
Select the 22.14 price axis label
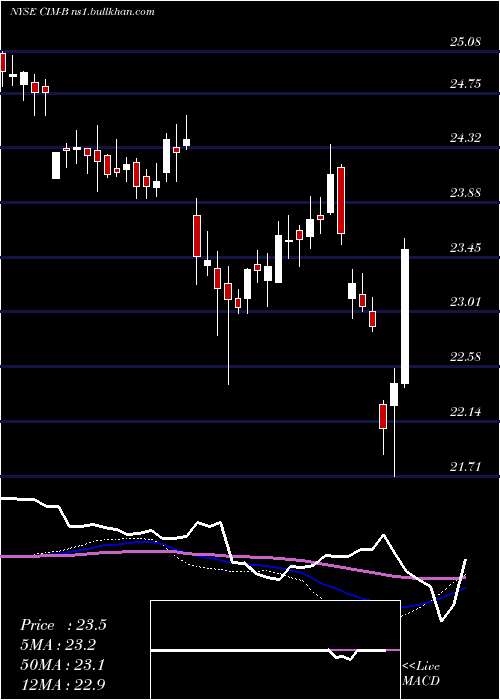pyautogui.click(x=465, y=412)
